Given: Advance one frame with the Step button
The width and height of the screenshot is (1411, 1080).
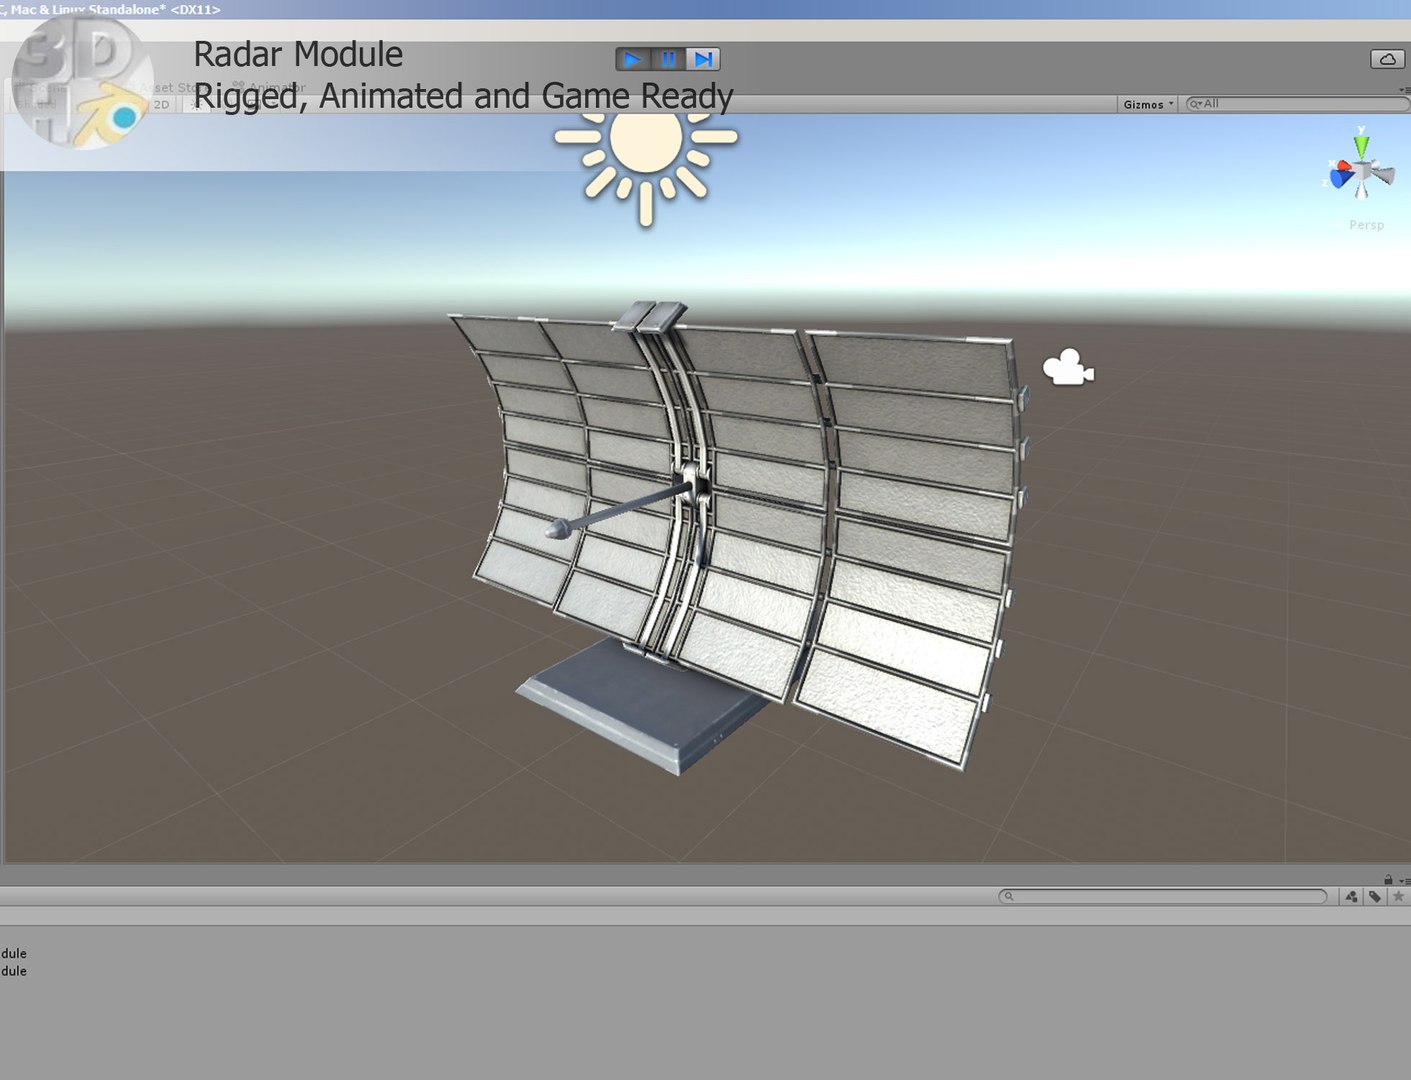Looking at the screenshot, I should coord(703,59).
